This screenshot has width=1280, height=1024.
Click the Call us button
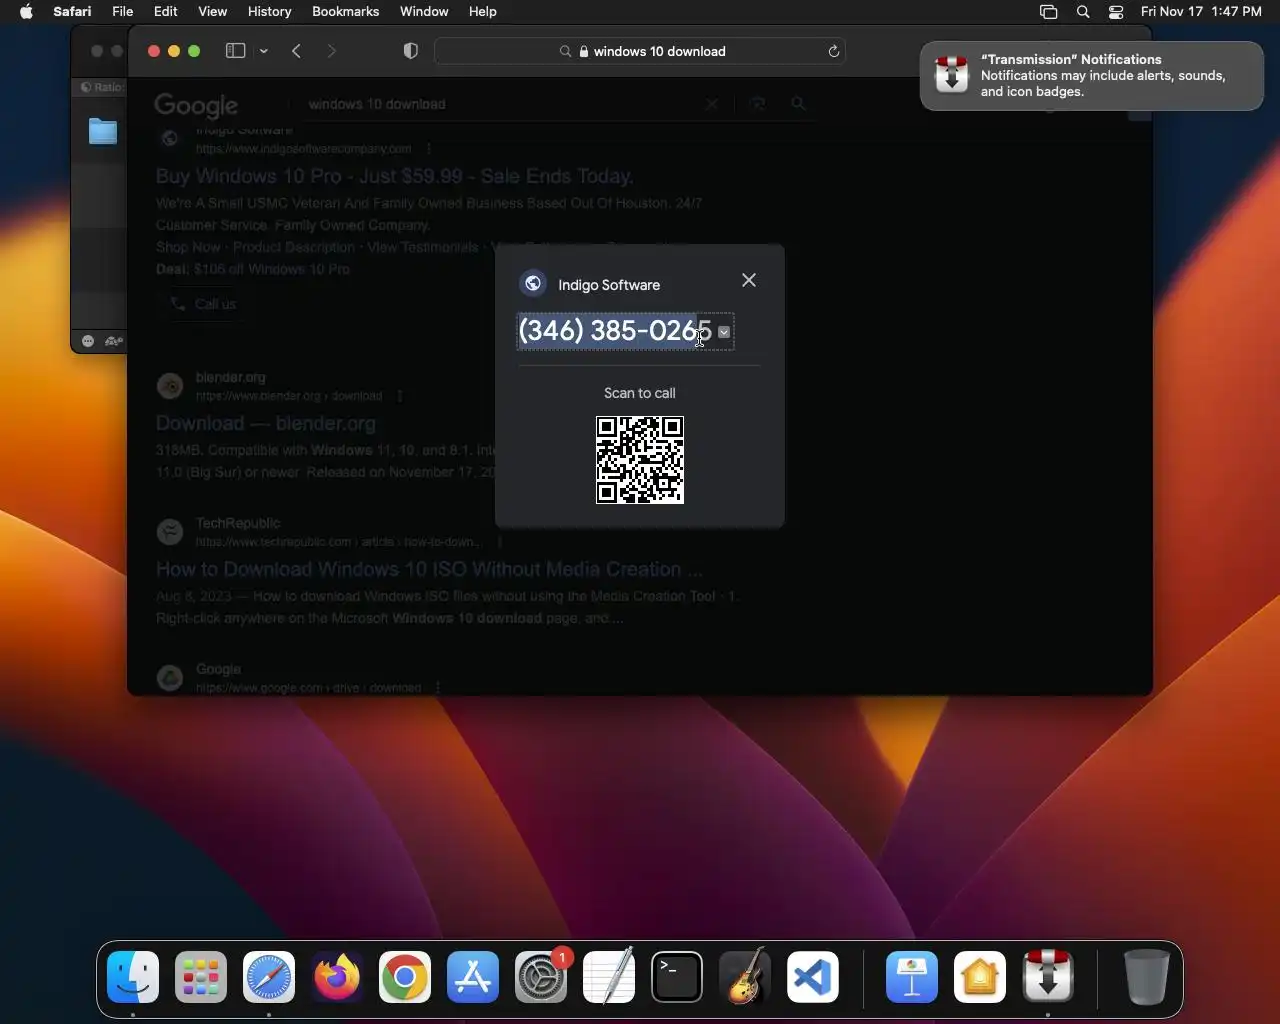point(204,304)
